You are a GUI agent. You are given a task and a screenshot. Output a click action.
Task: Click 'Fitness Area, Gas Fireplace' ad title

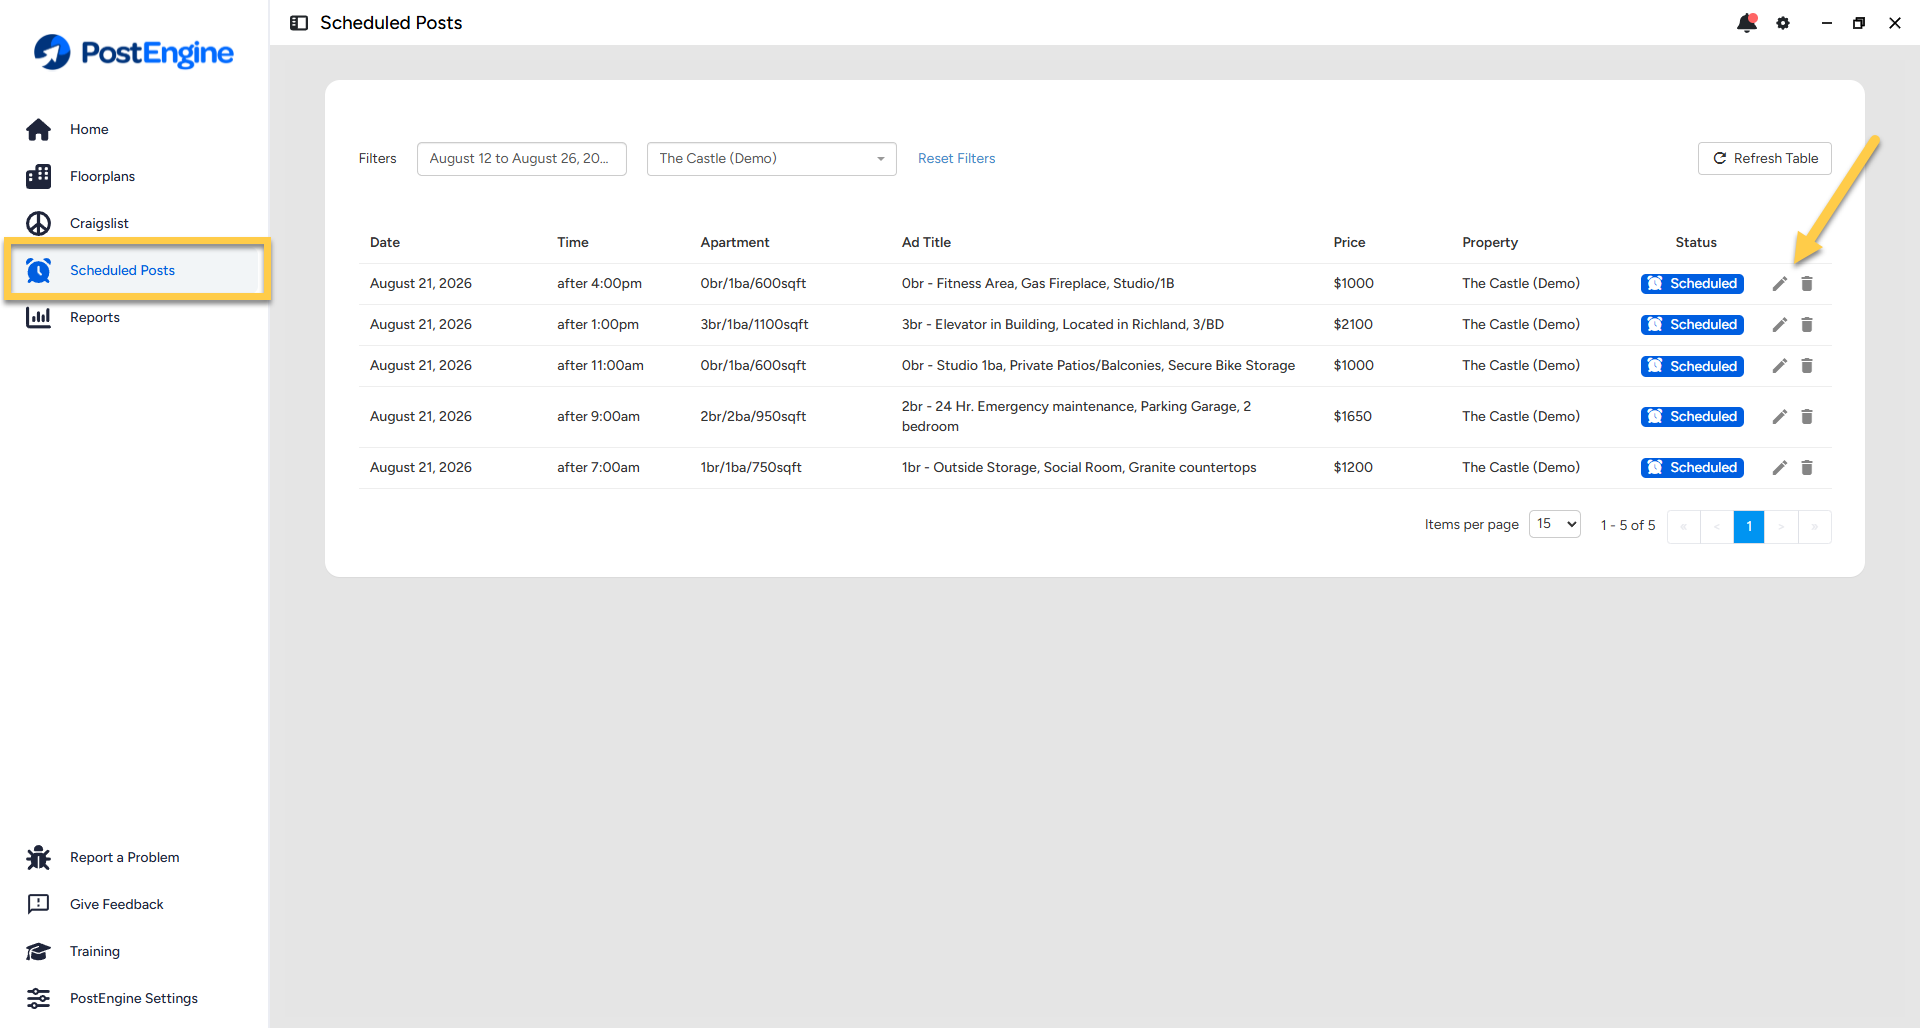tap(1038, 284)
